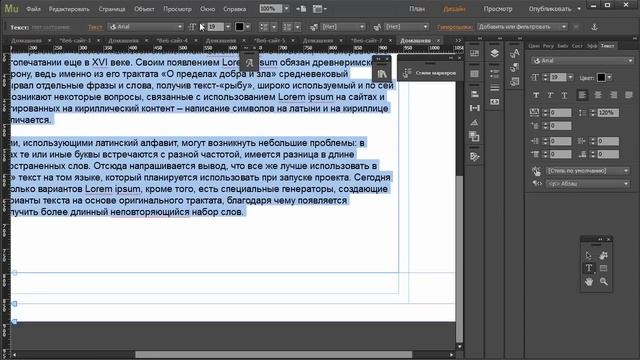This screenshot has width=640, height=360.
Task: Select the Rectangle tool in the toolbox
Action: click(603, 268)
